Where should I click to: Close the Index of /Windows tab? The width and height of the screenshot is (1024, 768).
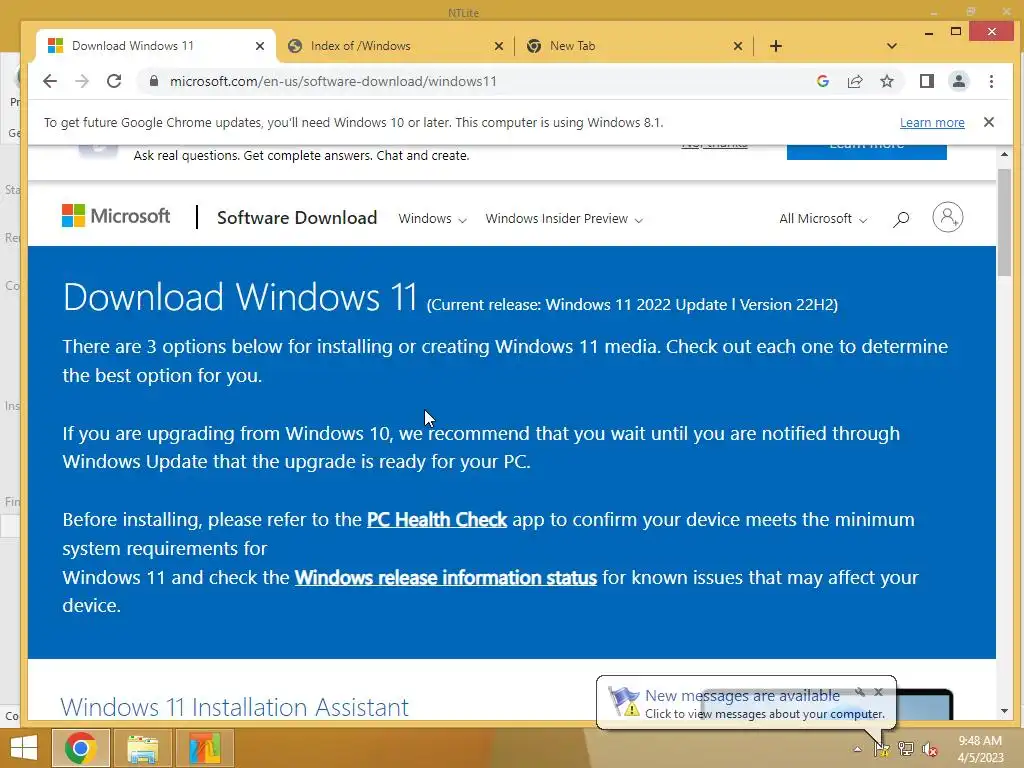coord(498,46)
